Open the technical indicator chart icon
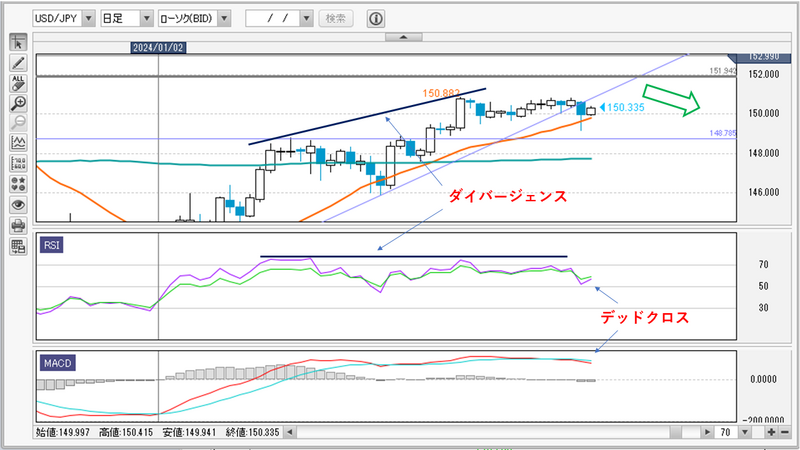 (18, 143)
